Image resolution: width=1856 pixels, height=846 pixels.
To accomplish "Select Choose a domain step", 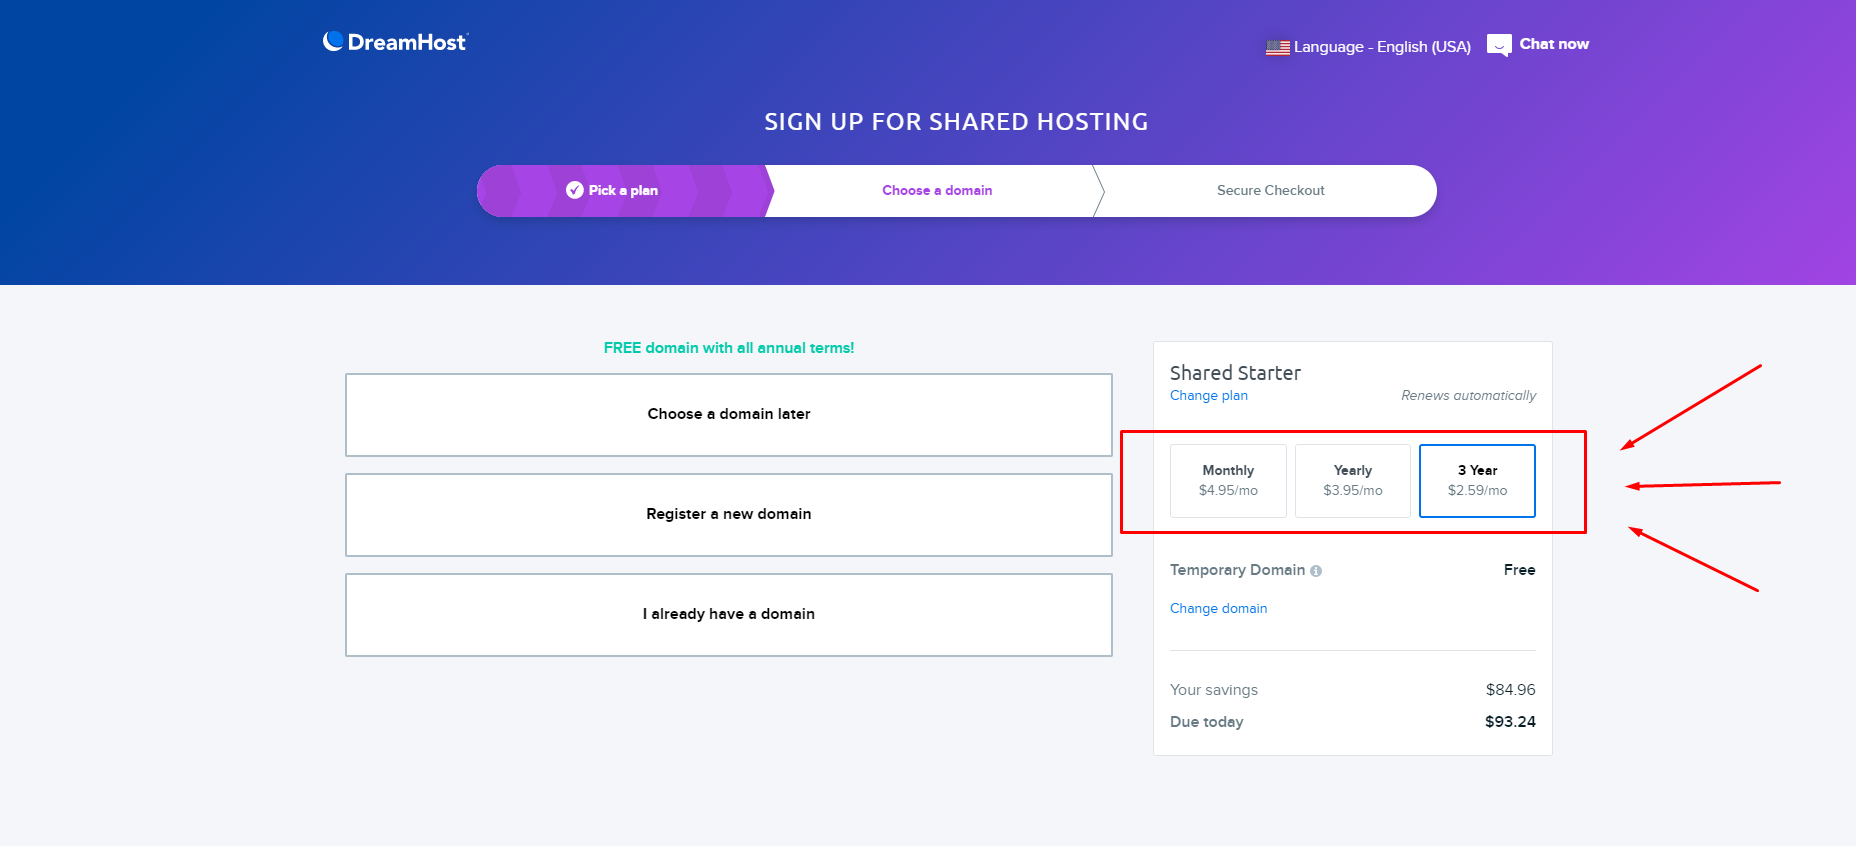I will point(937,190).
